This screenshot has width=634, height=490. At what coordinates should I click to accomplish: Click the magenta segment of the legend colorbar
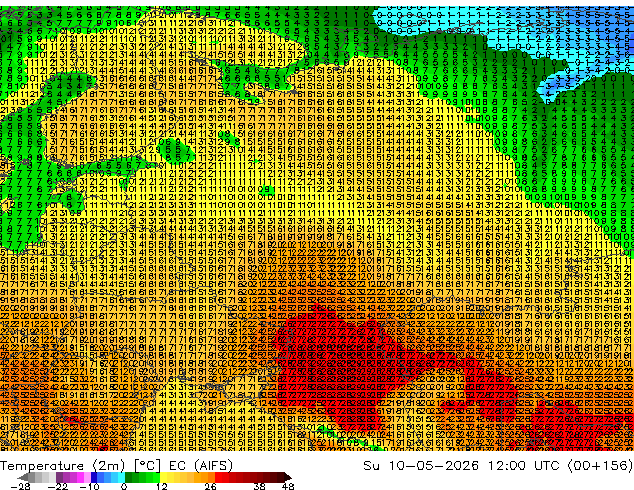[x=80, y=477]
